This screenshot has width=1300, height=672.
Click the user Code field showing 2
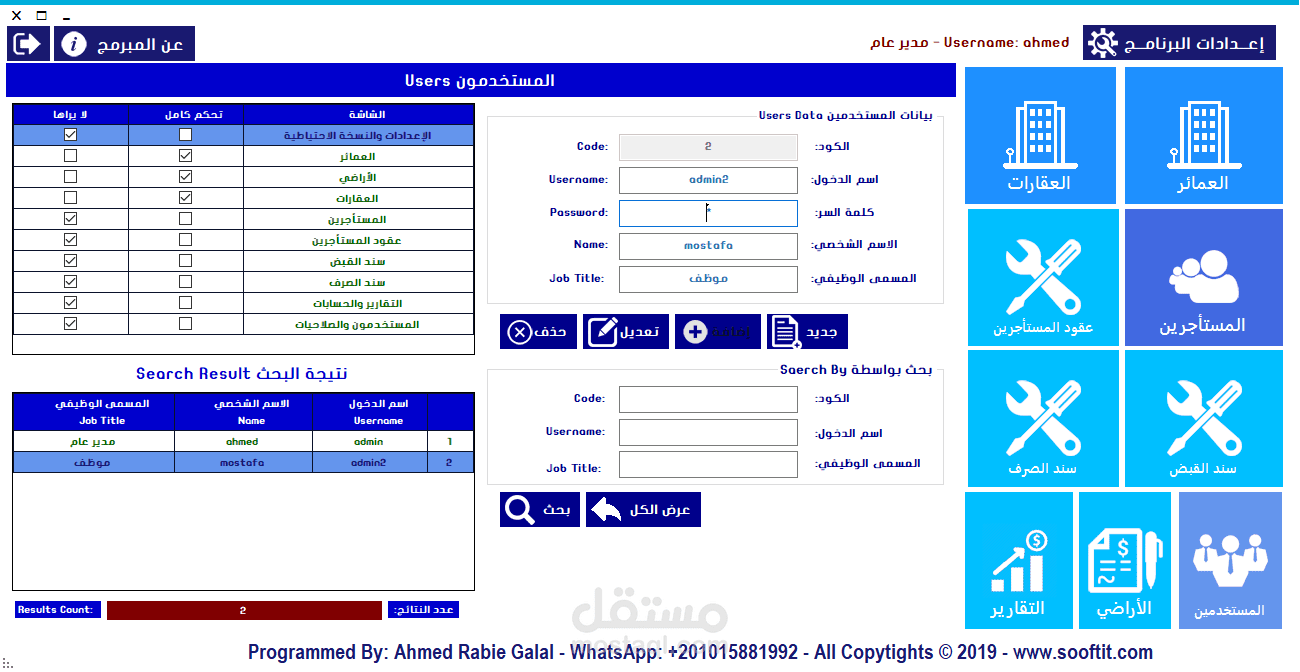tap(708, 147)
